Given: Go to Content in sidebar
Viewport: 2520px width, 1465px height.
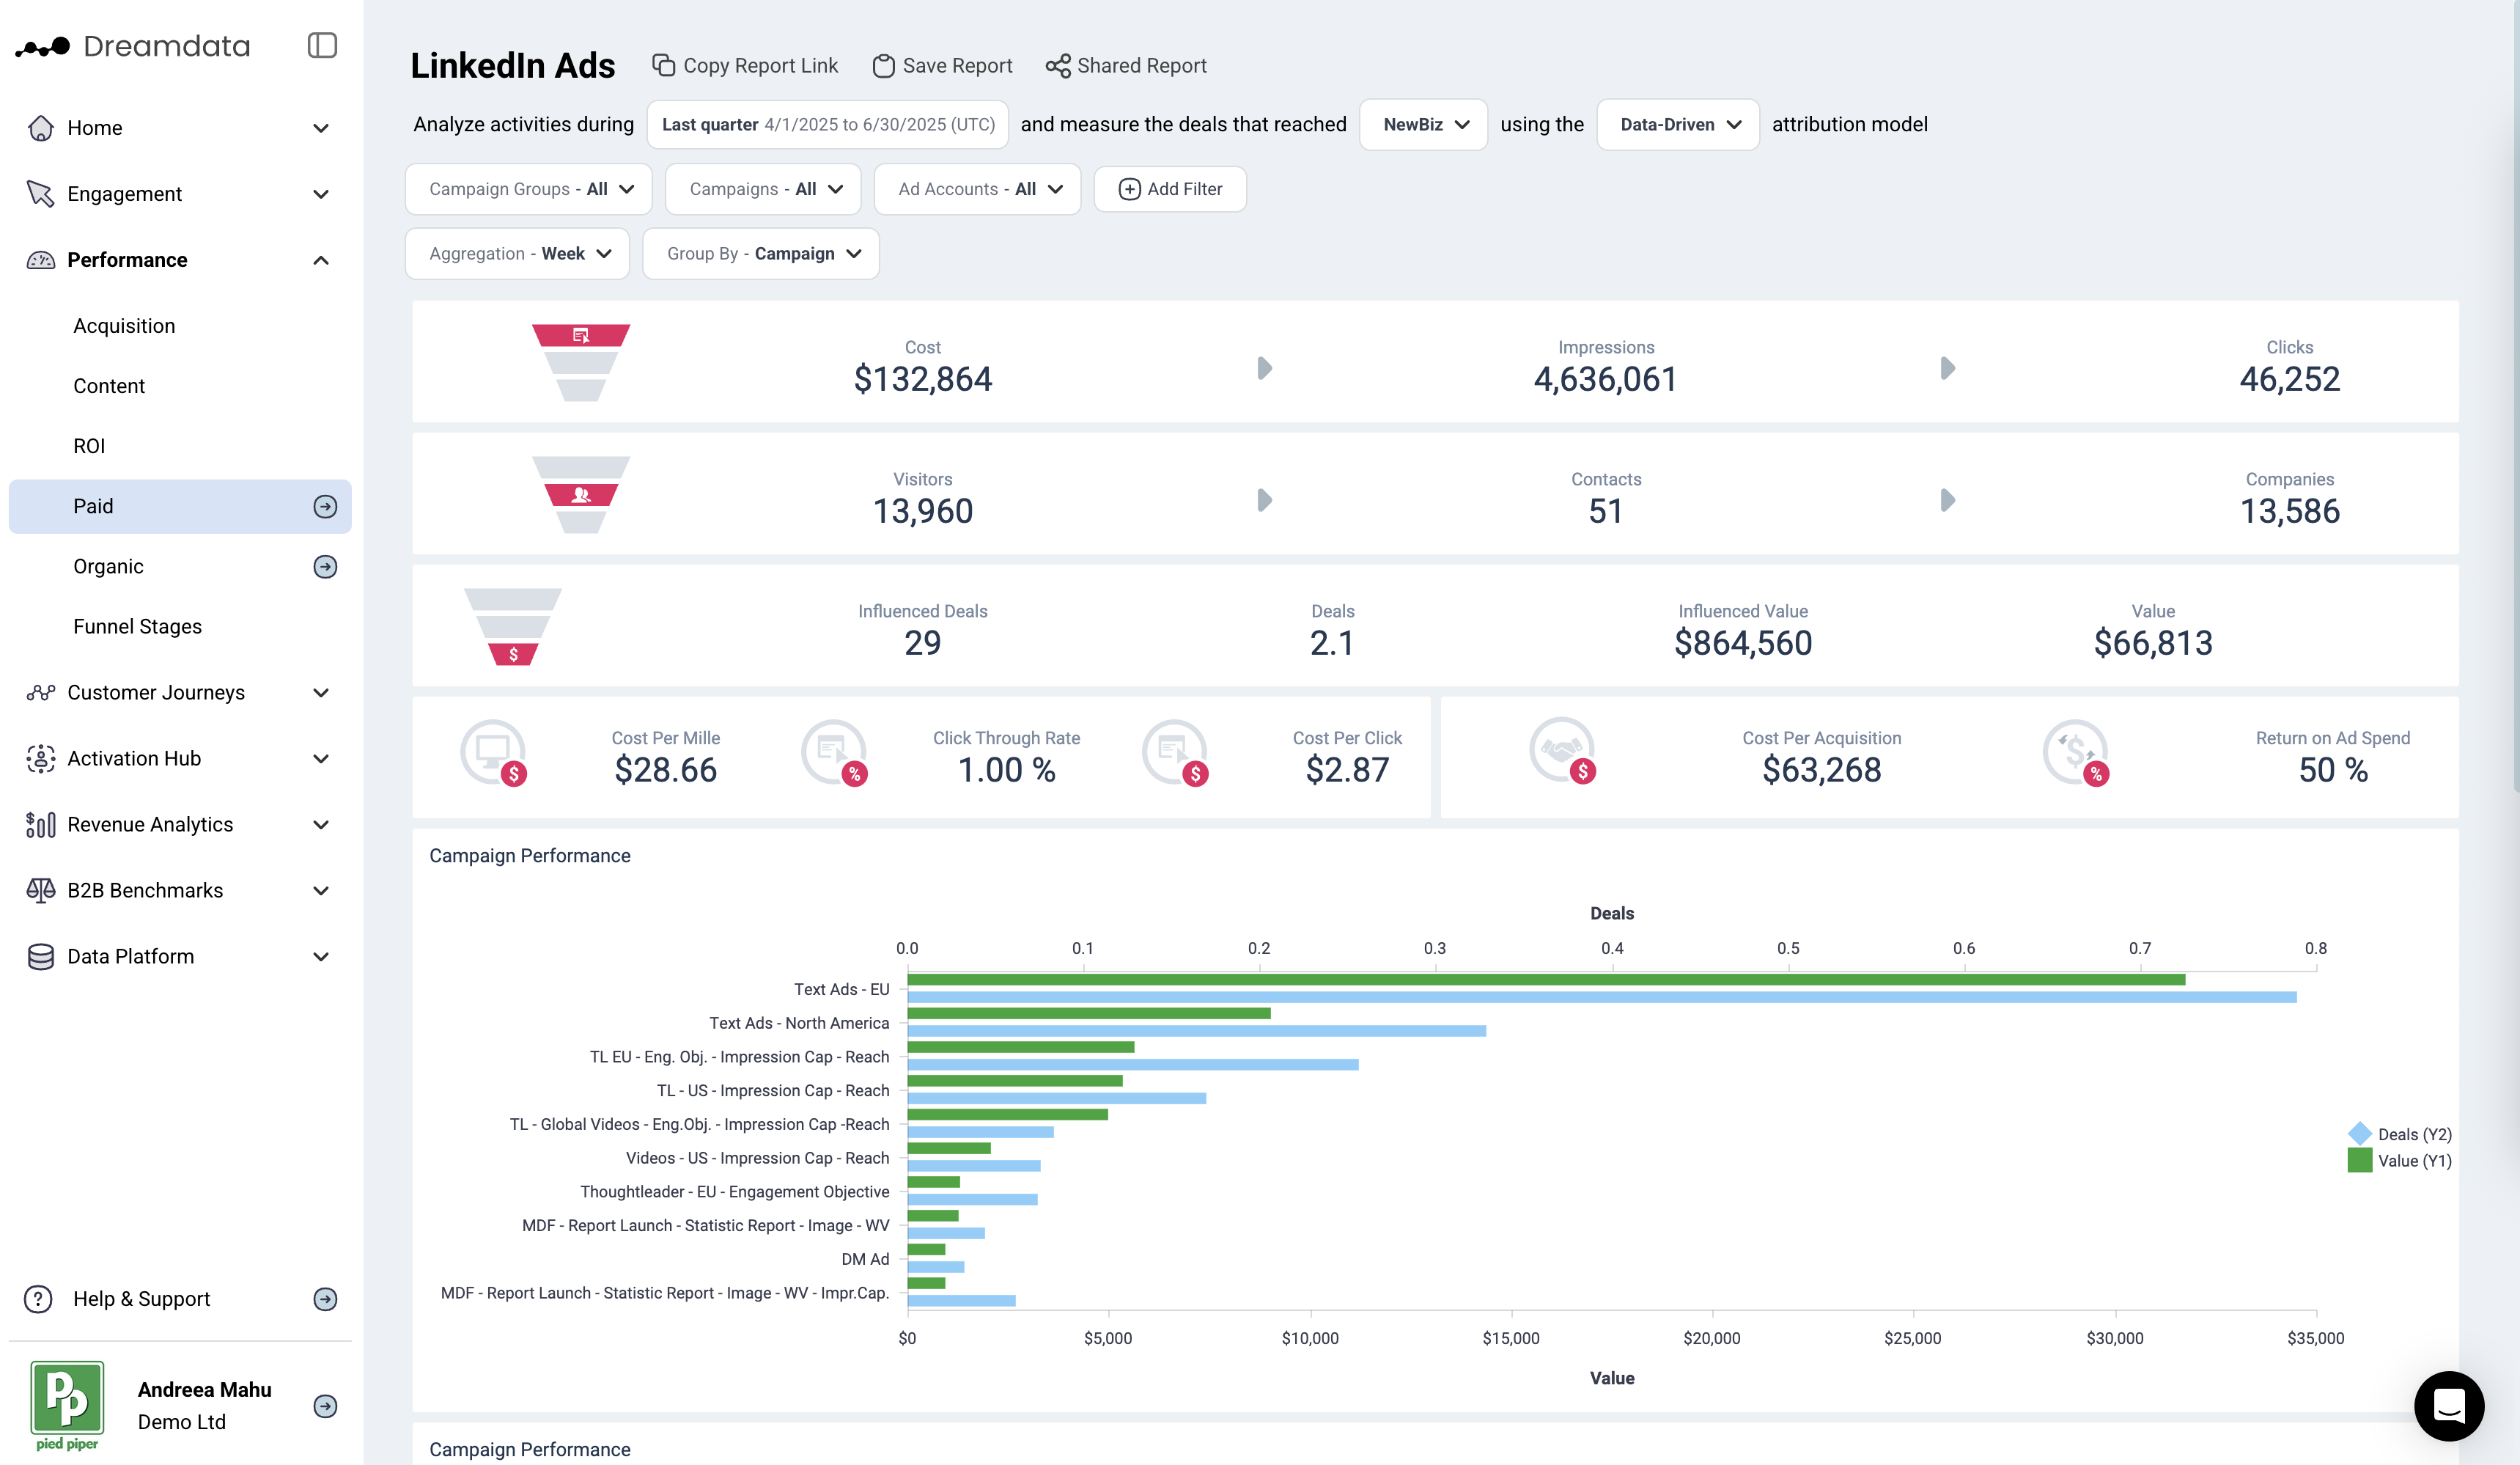Looking at the screenshot, I should [109, 386].
